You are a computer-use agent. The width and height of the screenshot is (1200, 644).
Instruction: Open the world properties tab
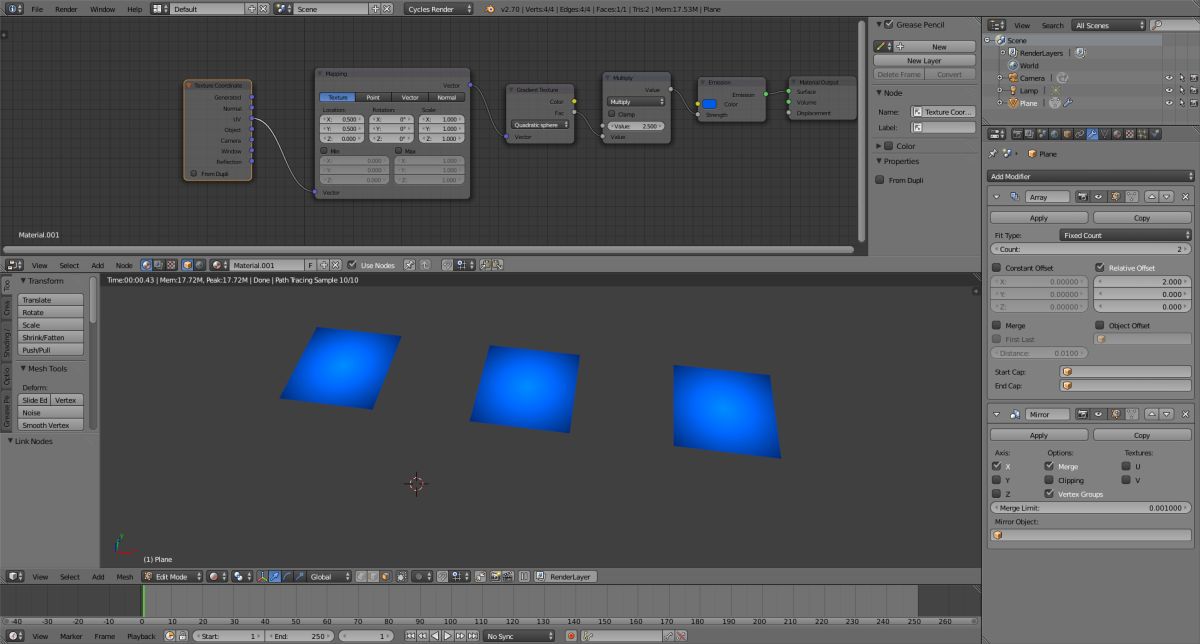coord(1055,133)
